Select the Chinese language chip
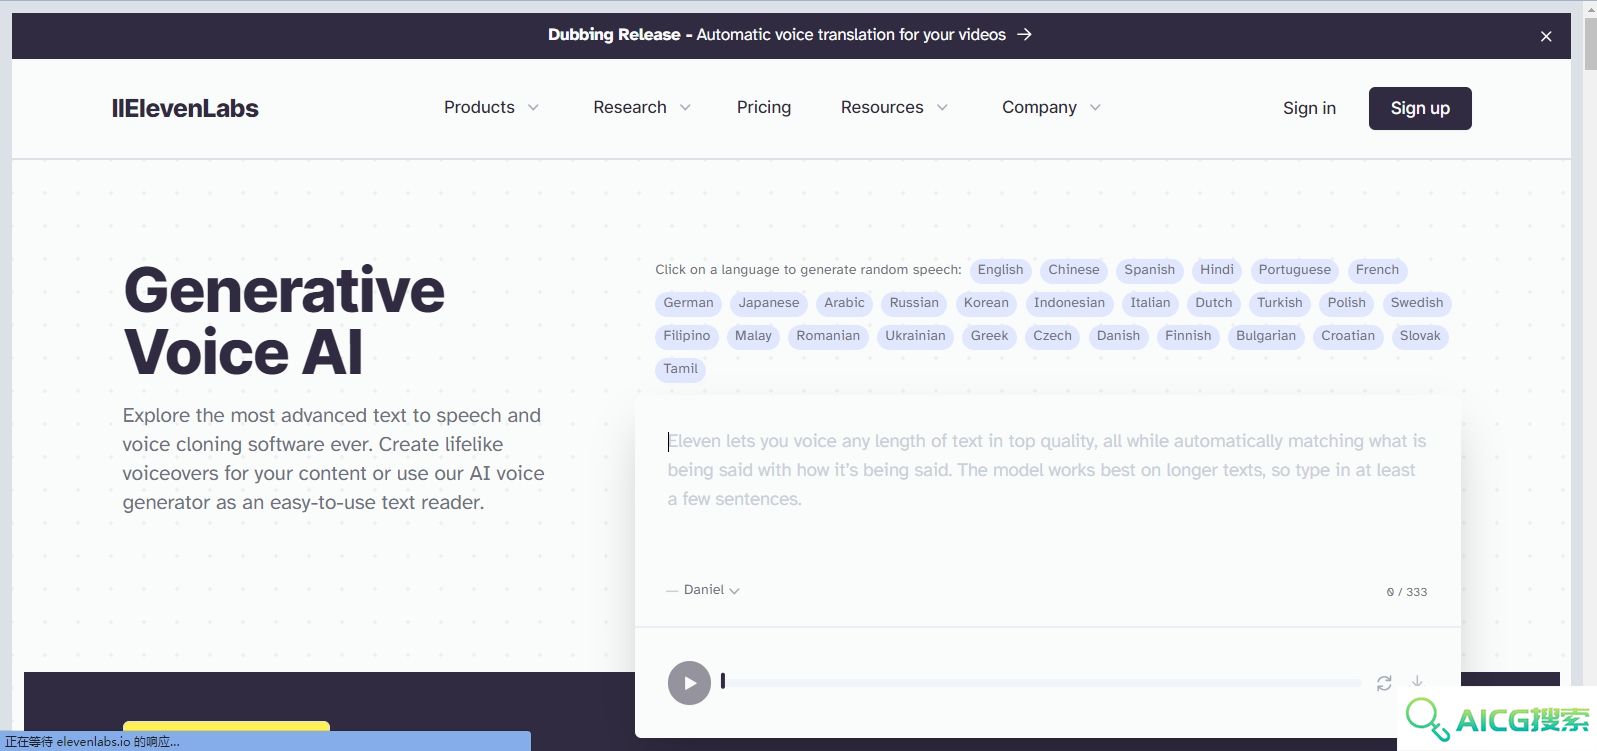The width and height of the screenshot is (1597, 751). (1074, 270)
